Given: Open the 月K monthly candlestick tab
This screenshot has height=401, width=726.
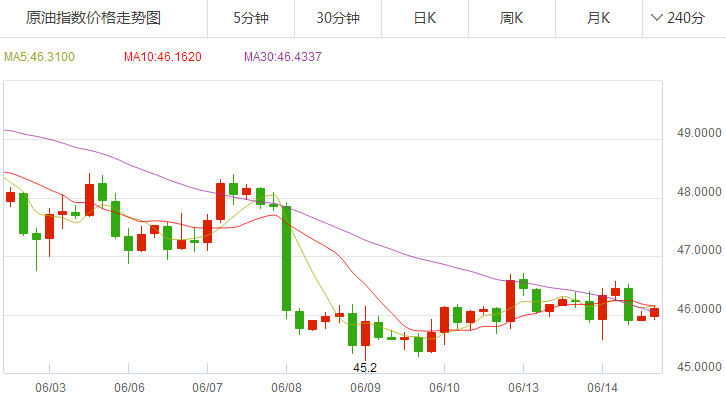Looking at the screenshot, I should pyautogui.click(x=599, y=19).
